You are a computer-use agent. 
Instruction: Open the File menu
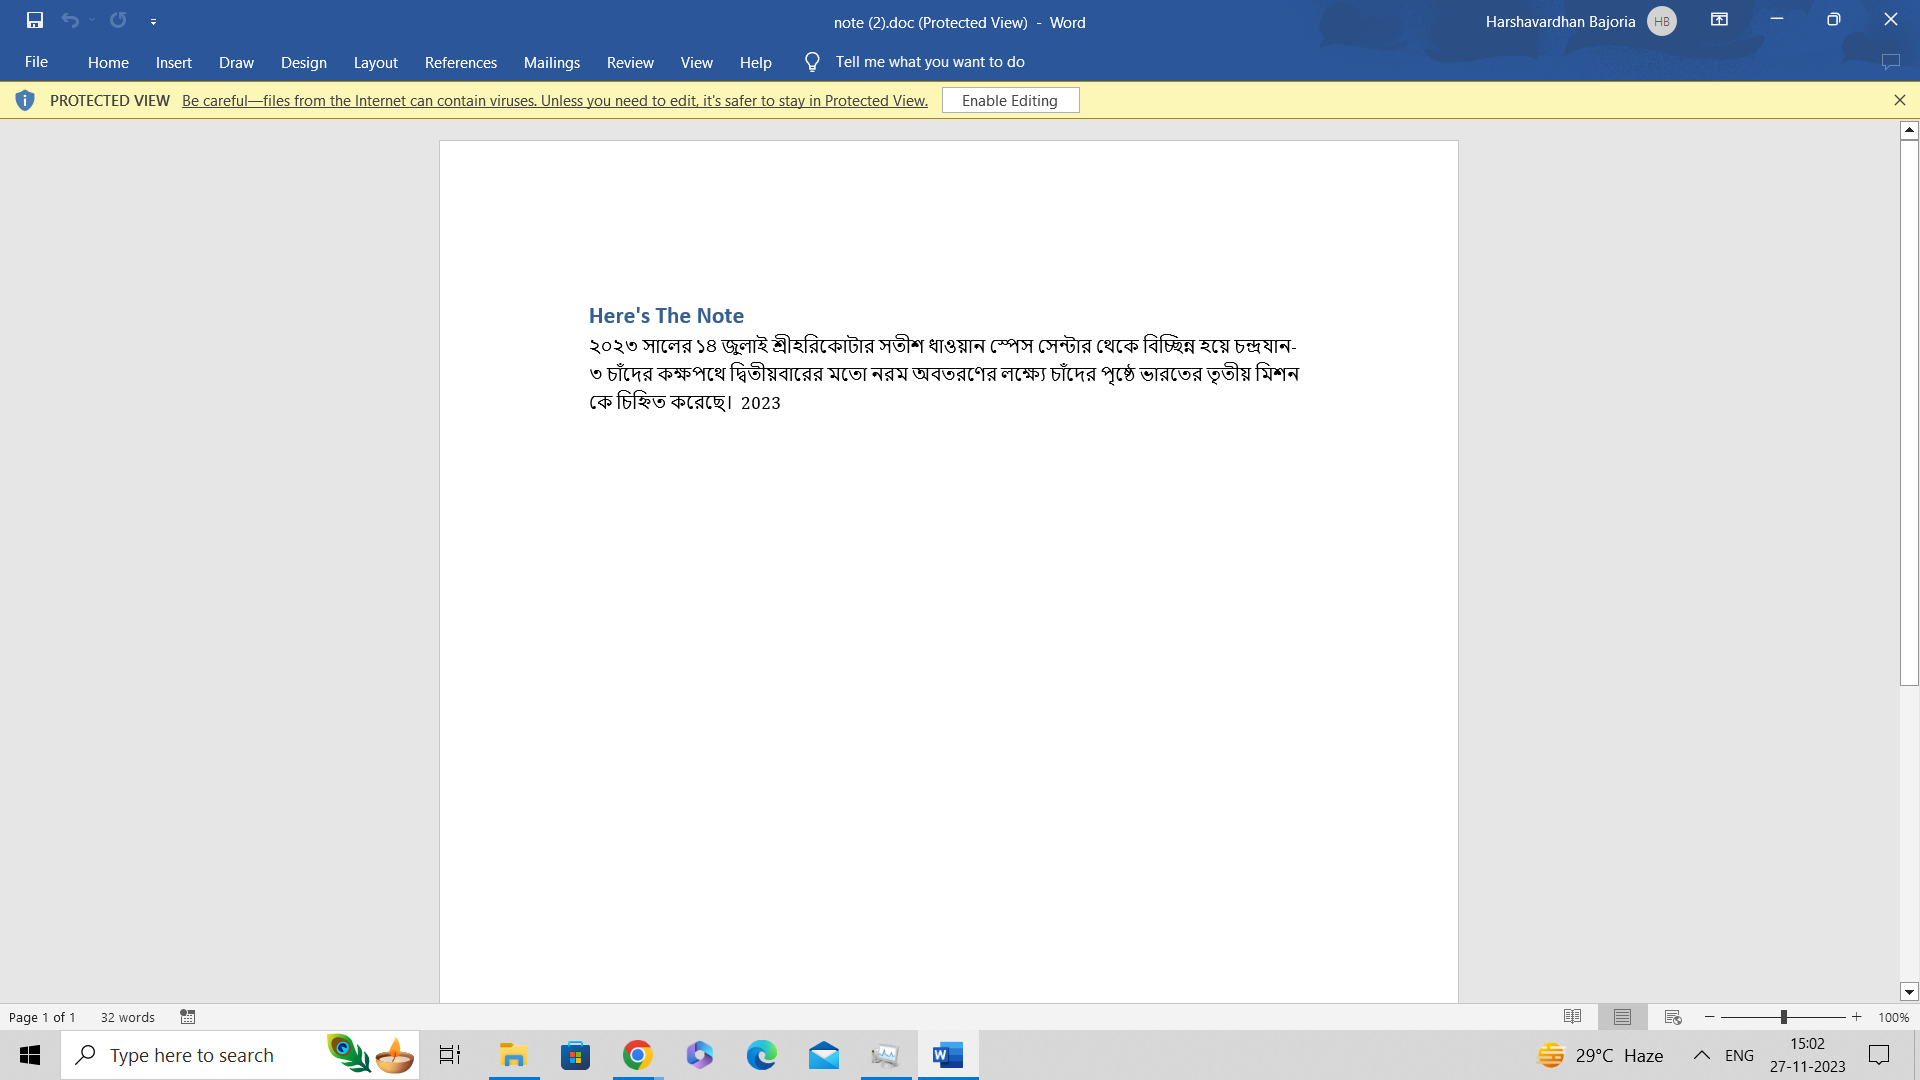click(36, 62)
